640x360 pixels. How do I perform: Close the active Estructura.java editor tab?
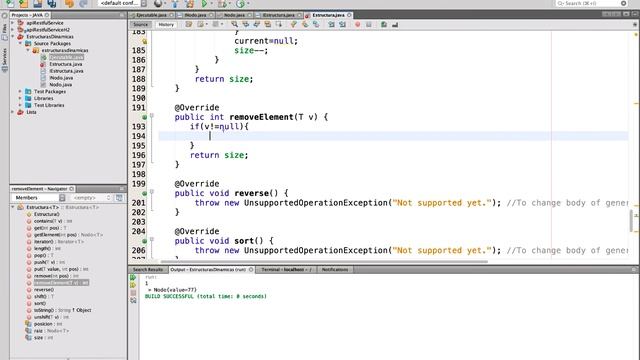point(349,15)
